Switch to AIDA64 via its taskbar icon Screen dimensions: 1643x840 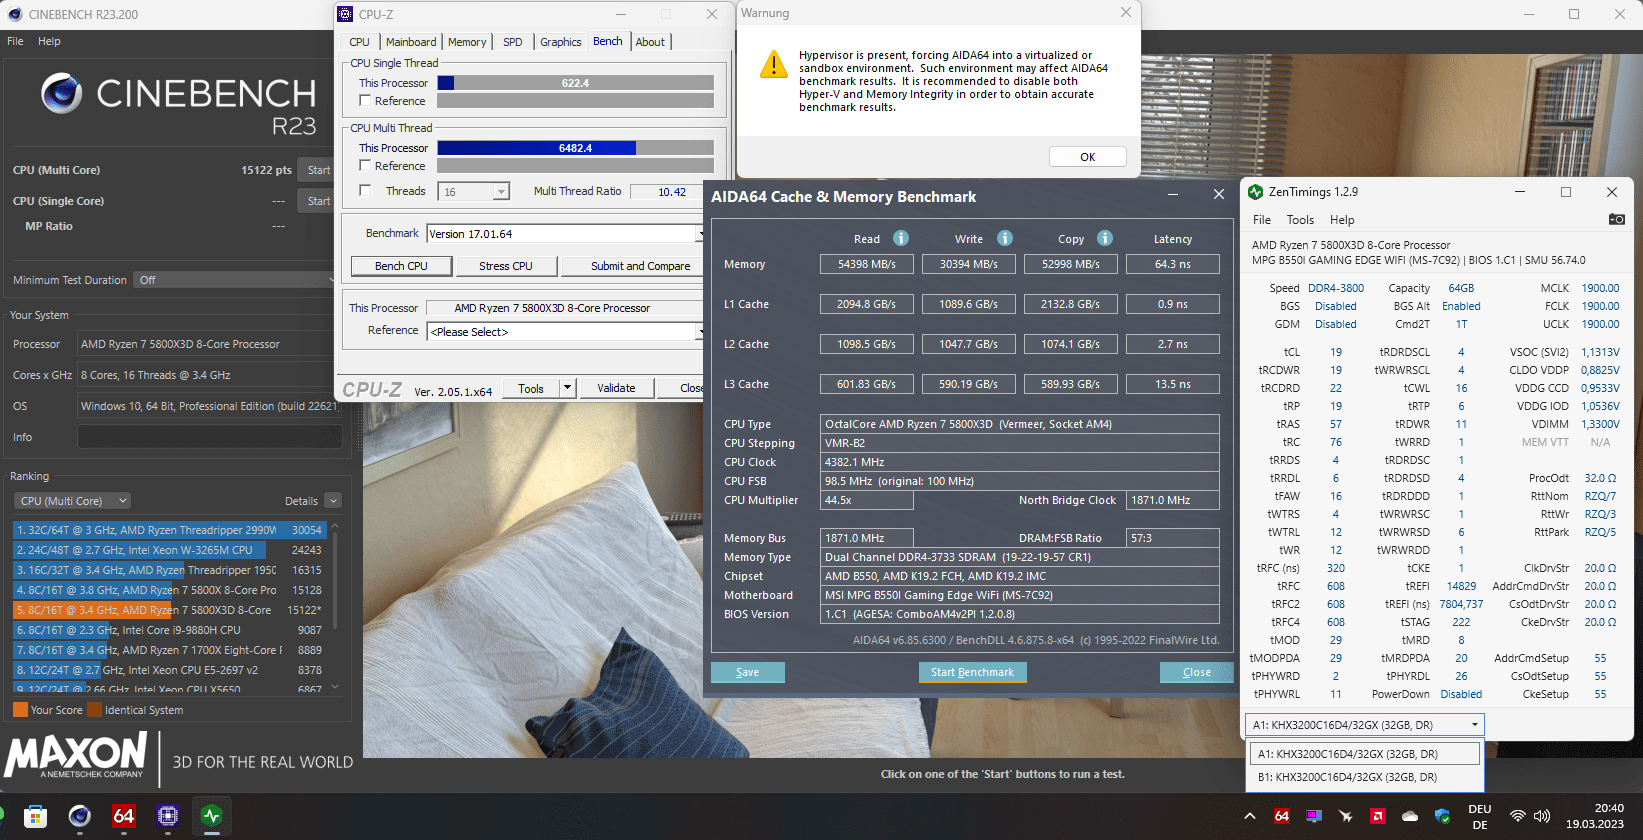coord(124,816)
